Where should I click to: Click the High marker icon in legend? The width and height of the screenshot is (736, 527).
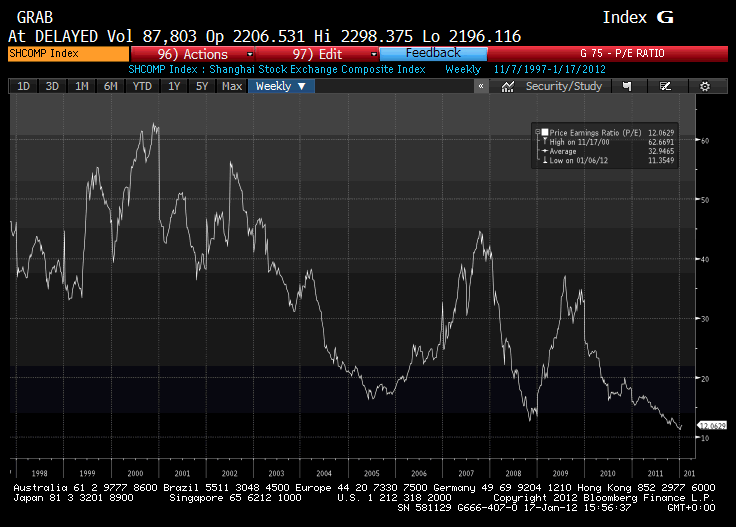pos(545,142)
